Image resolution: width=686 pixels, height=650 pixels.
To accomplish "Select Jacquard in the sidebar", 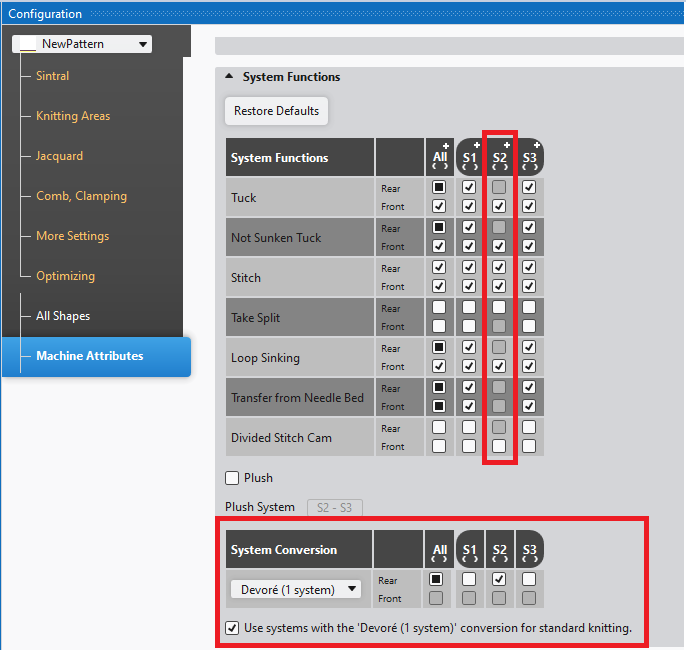I will (x=60, y=156).
